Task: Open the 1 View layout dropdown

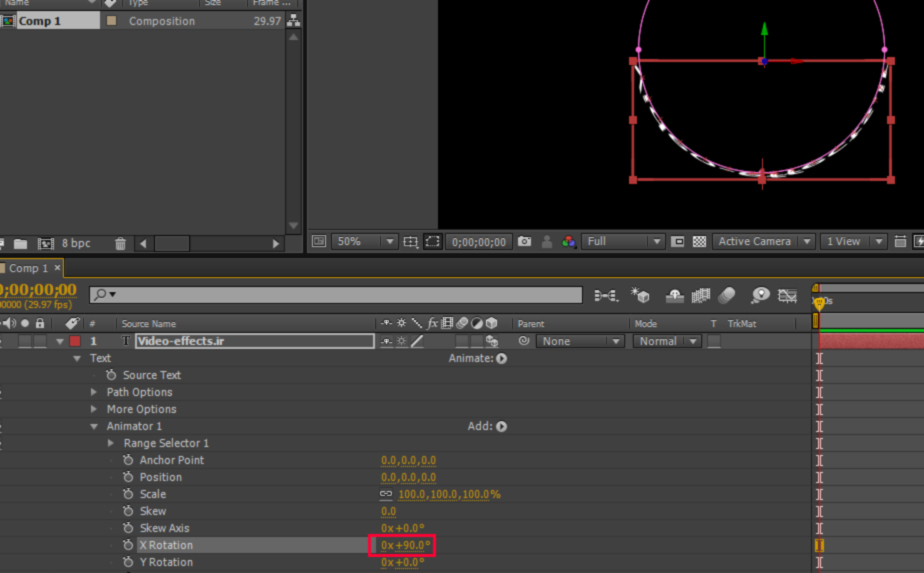Action: [853, 242]
